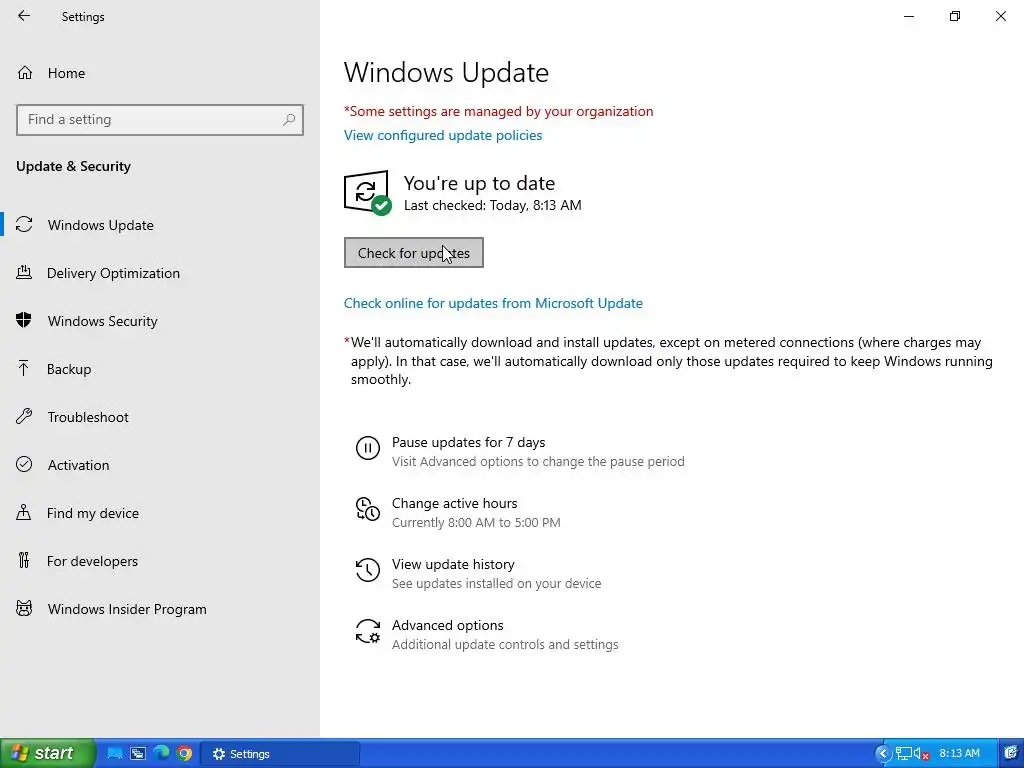
Task: Click the show desktop icon in taskbar
Action: 115,753
